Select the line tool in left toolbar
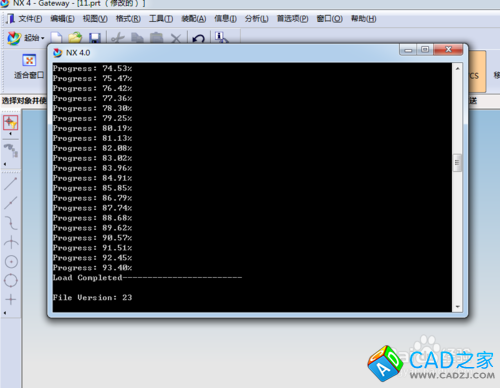 coord(11,183)
